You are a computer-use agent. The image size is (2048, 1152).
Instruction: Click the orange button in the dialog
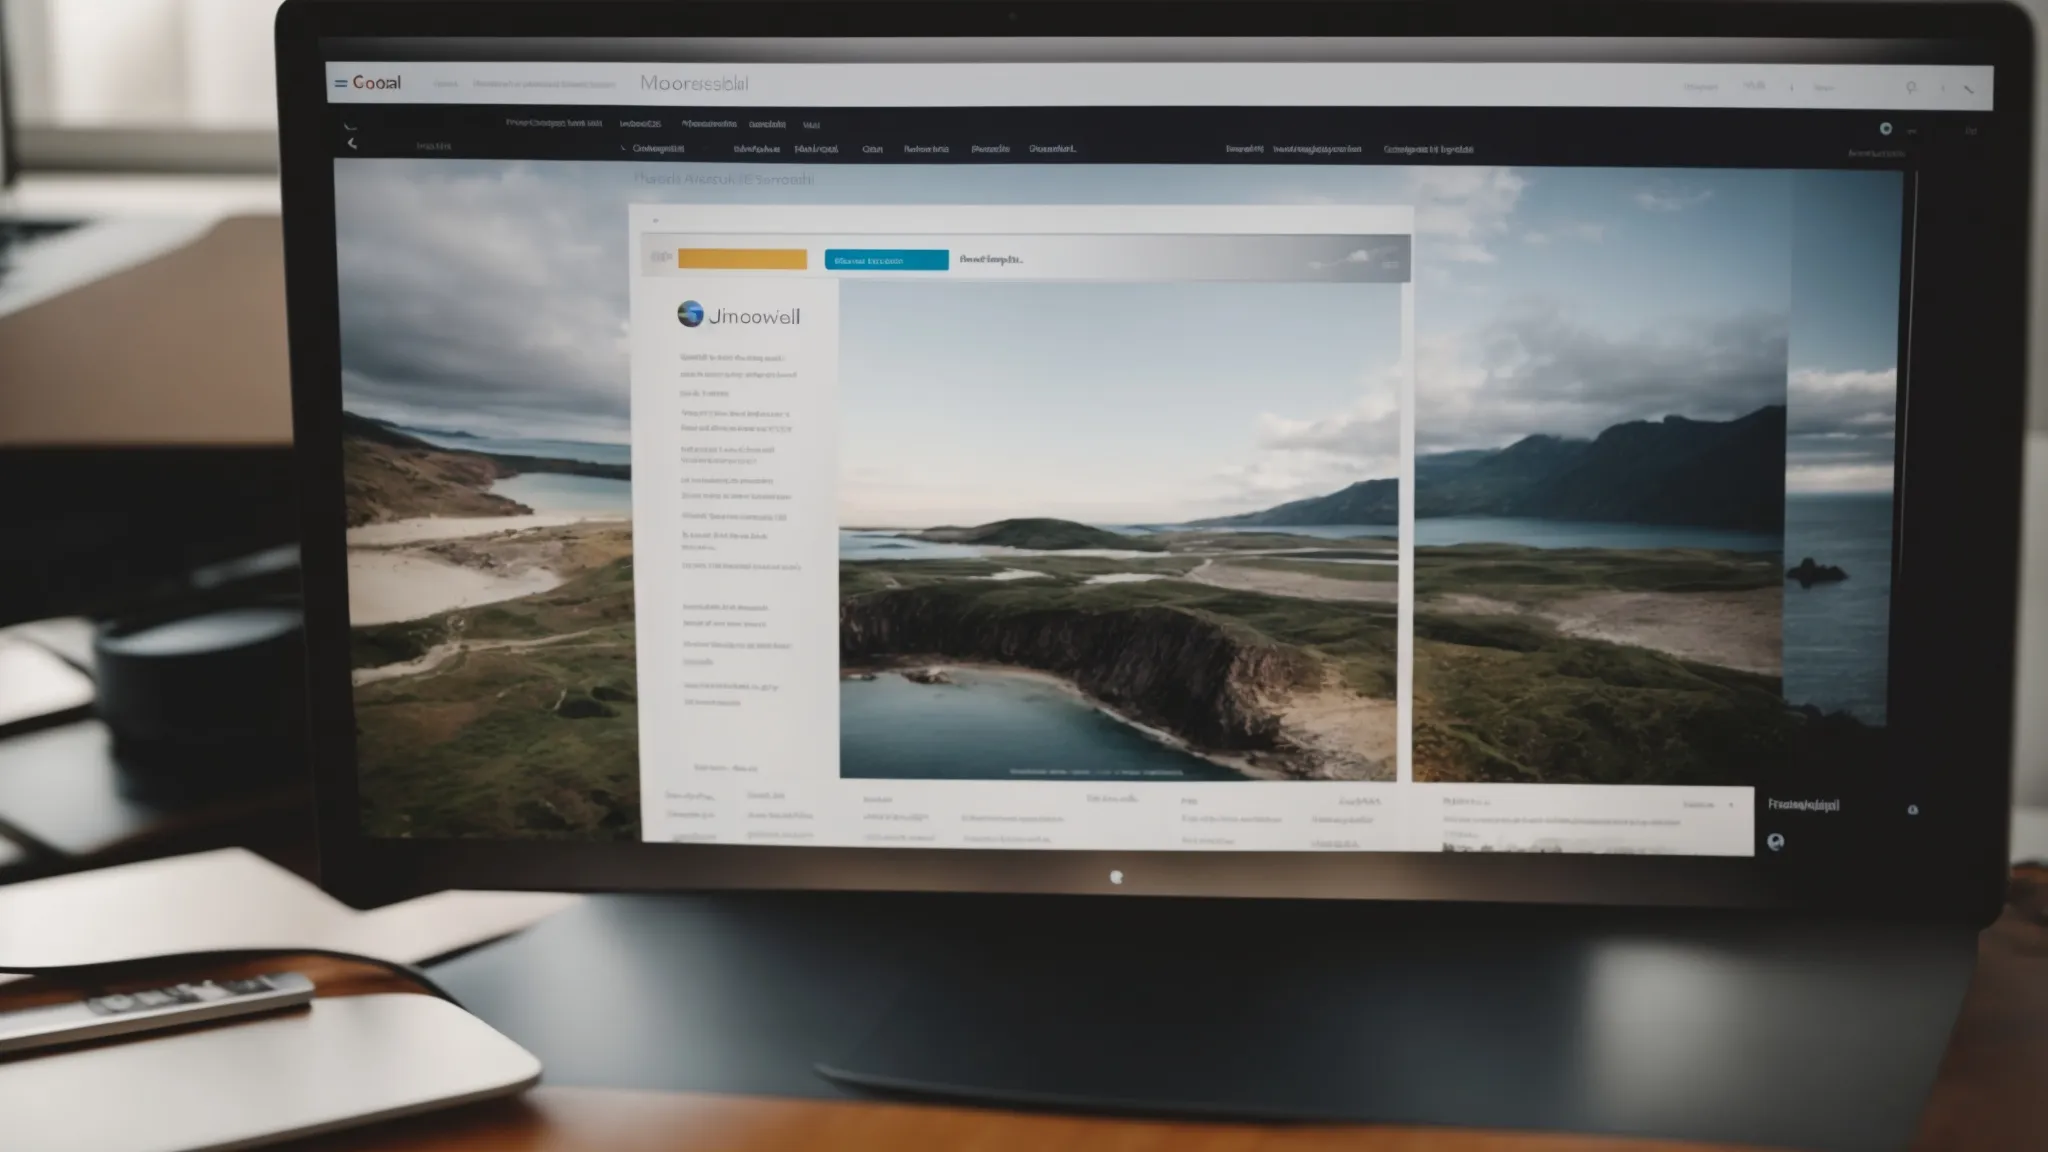pos(742,260)
